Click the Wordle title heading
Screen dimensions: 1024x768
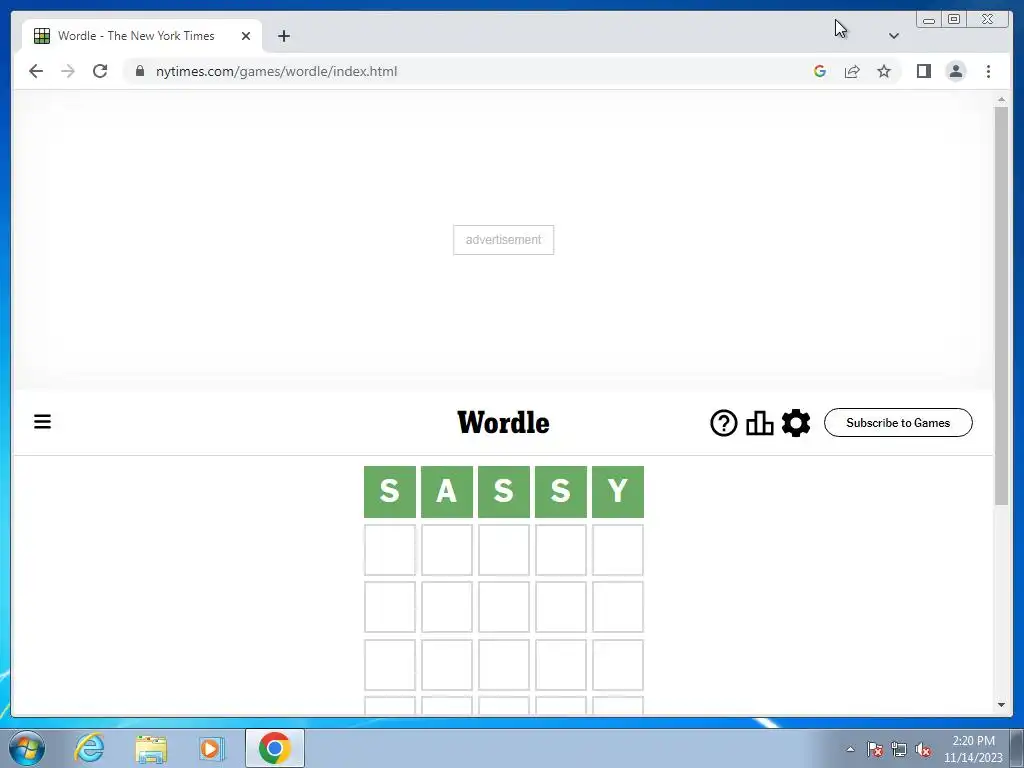[x=504, y=423]
